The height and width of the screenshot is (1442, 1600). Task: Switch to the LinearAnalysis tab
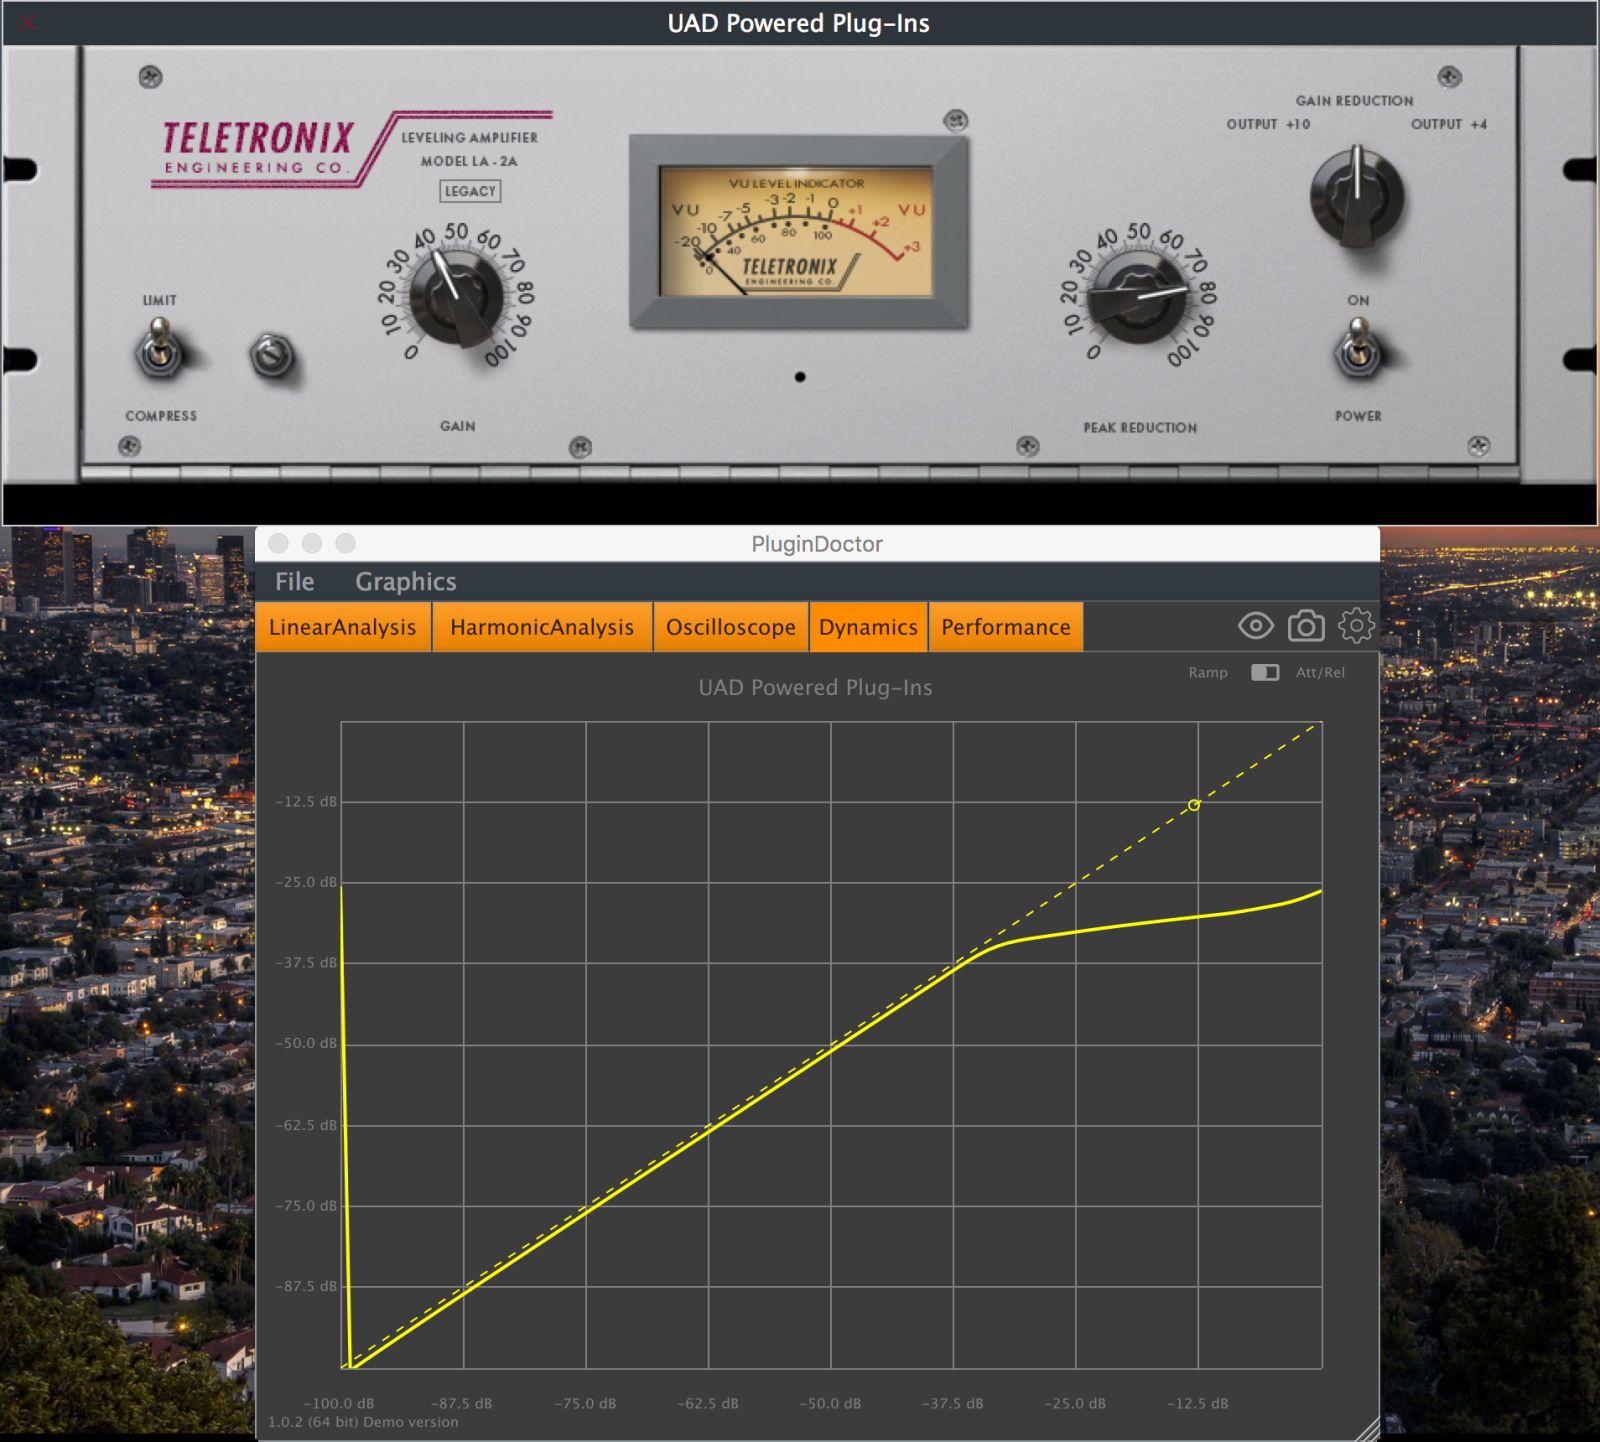point(343,627)
